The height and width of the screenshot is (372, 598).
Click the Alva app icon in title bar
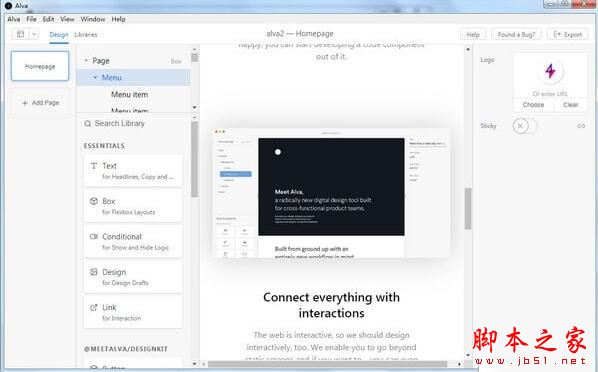coord(8,6)
